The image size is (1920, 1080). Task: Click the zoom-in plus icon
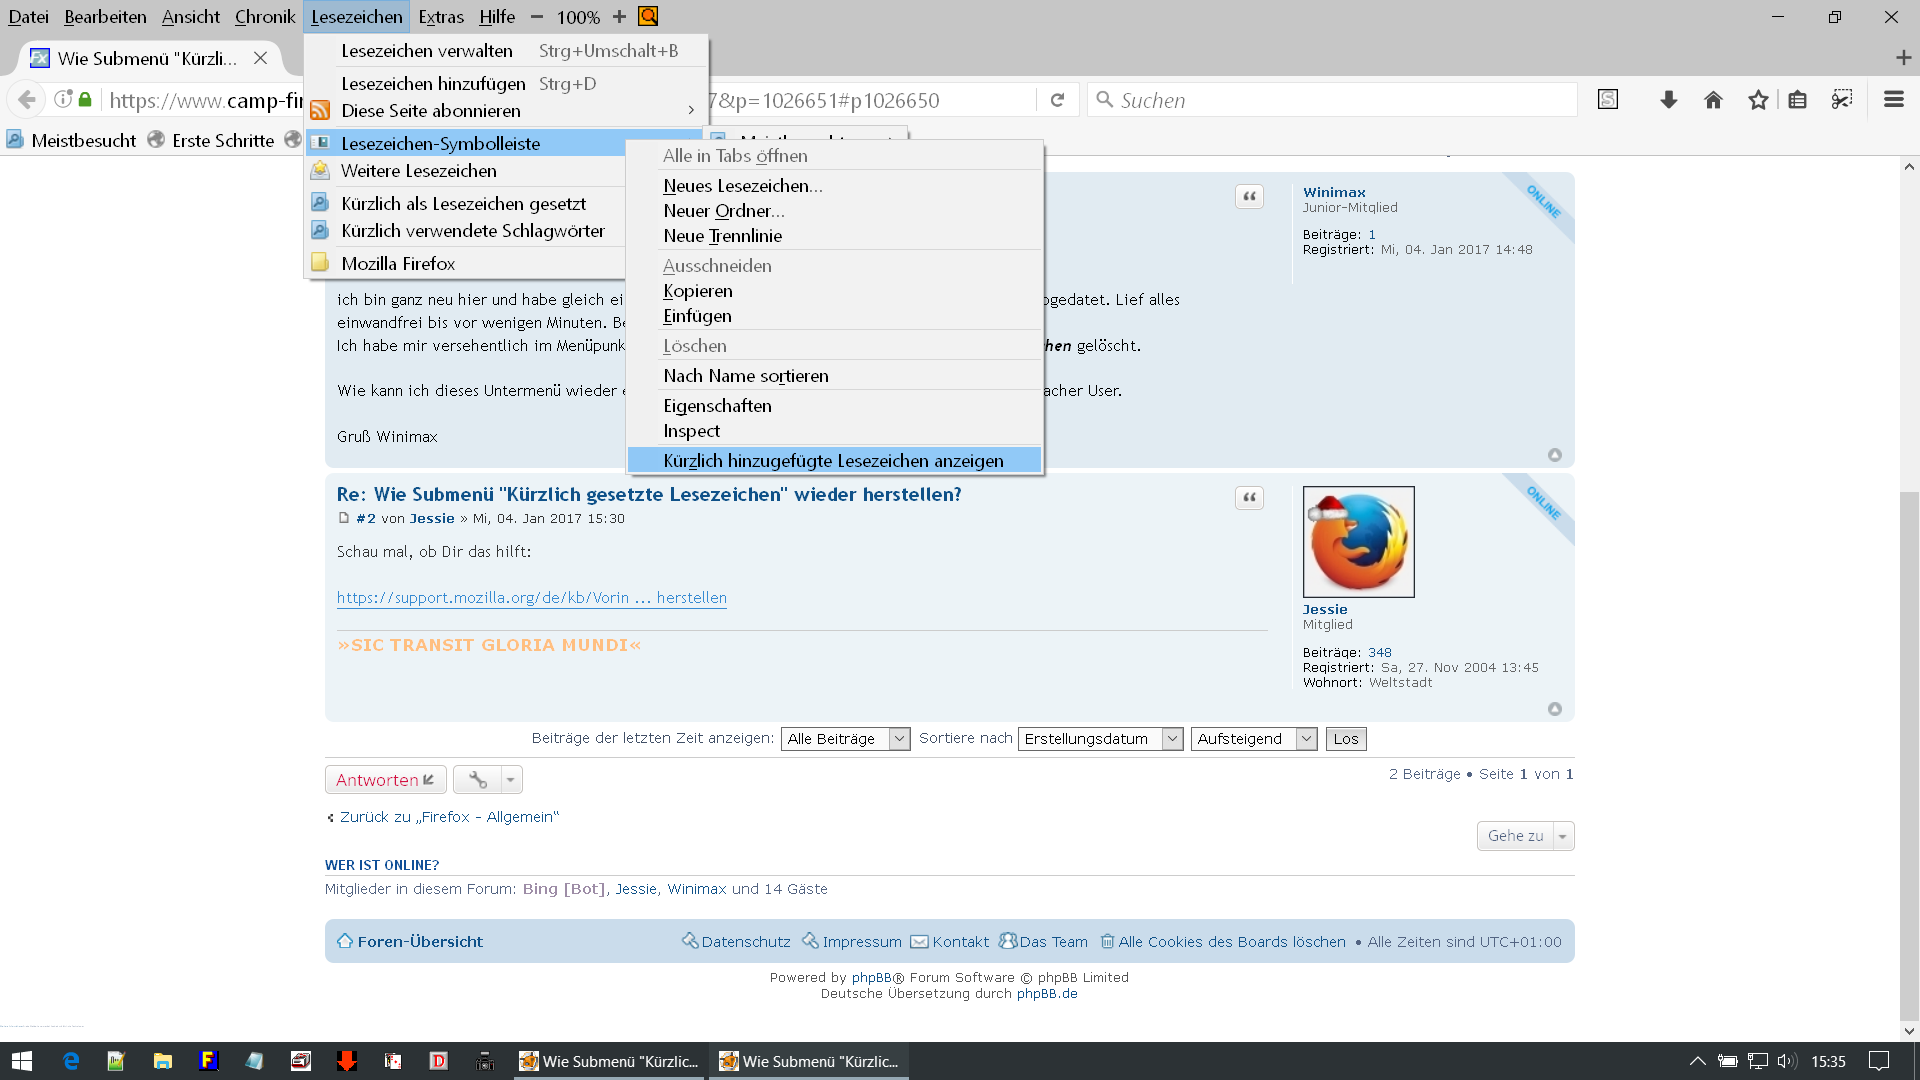[x=619, y=17]
